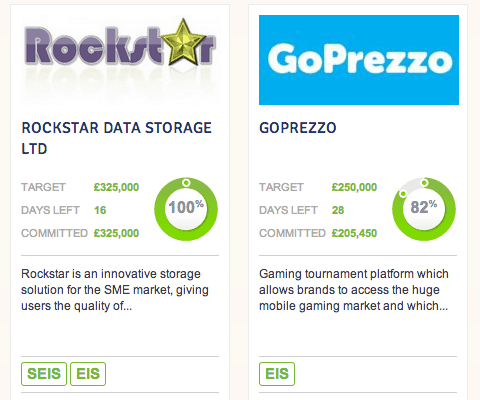Click Rockstar target amount £325,000

click(116, 187)
